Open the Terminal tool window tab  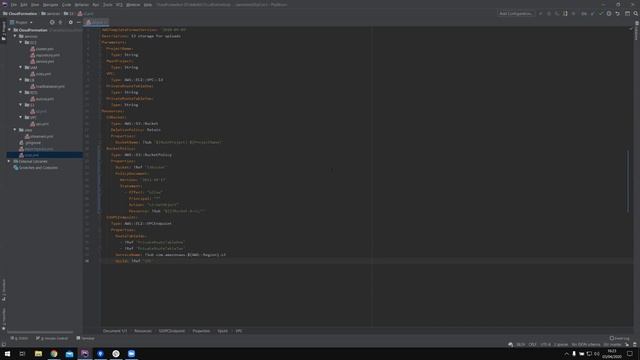pos(85,338)
